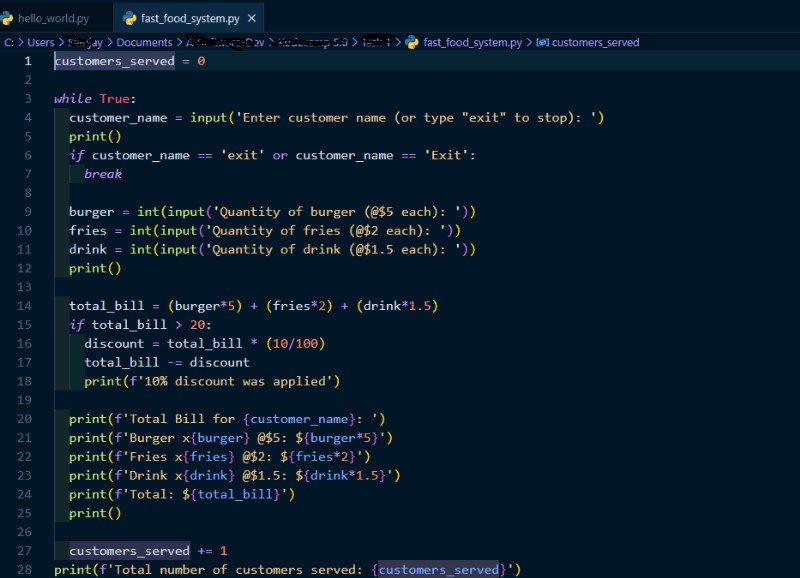The width and height of the screenshot is (800, 578).
Task: Click 'Total Bill for' print statement
Action: click(227, 419)
